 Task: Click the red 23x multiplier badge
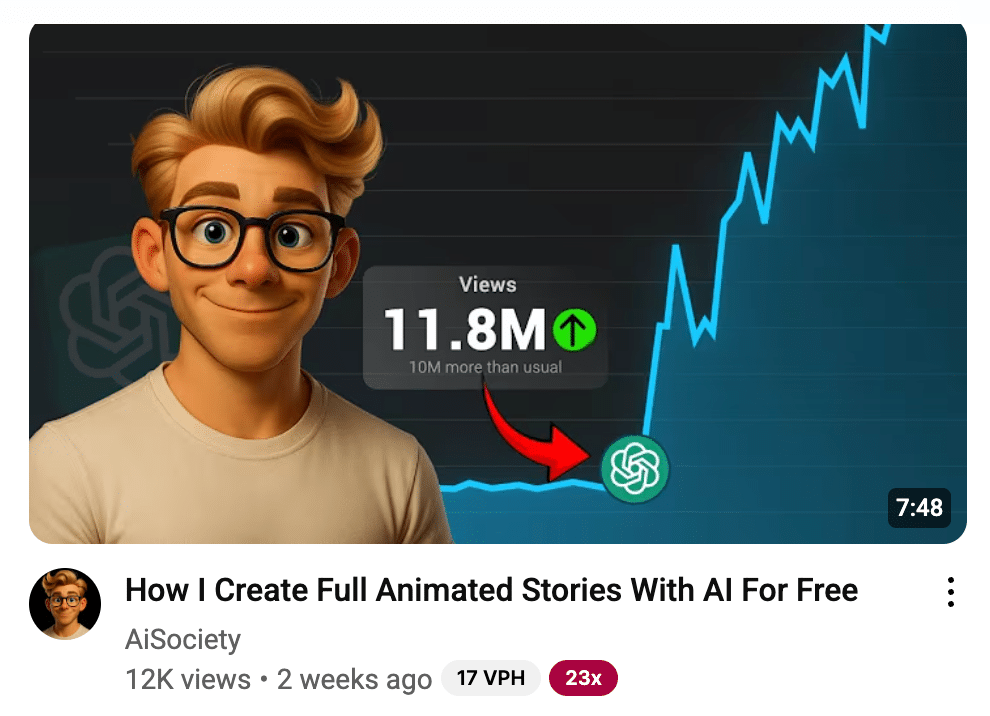[x=583, y=678]
